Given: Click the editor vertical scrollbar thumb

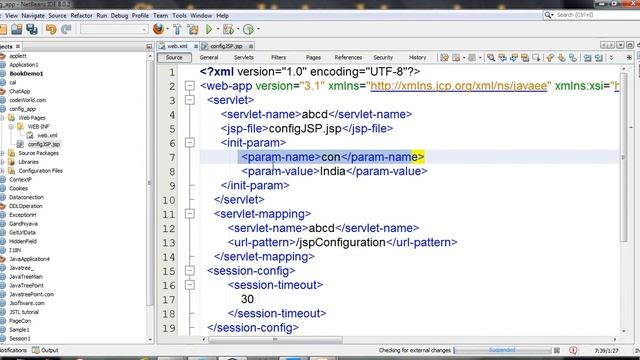Looking at the screenshot, I should click(623, 157).
